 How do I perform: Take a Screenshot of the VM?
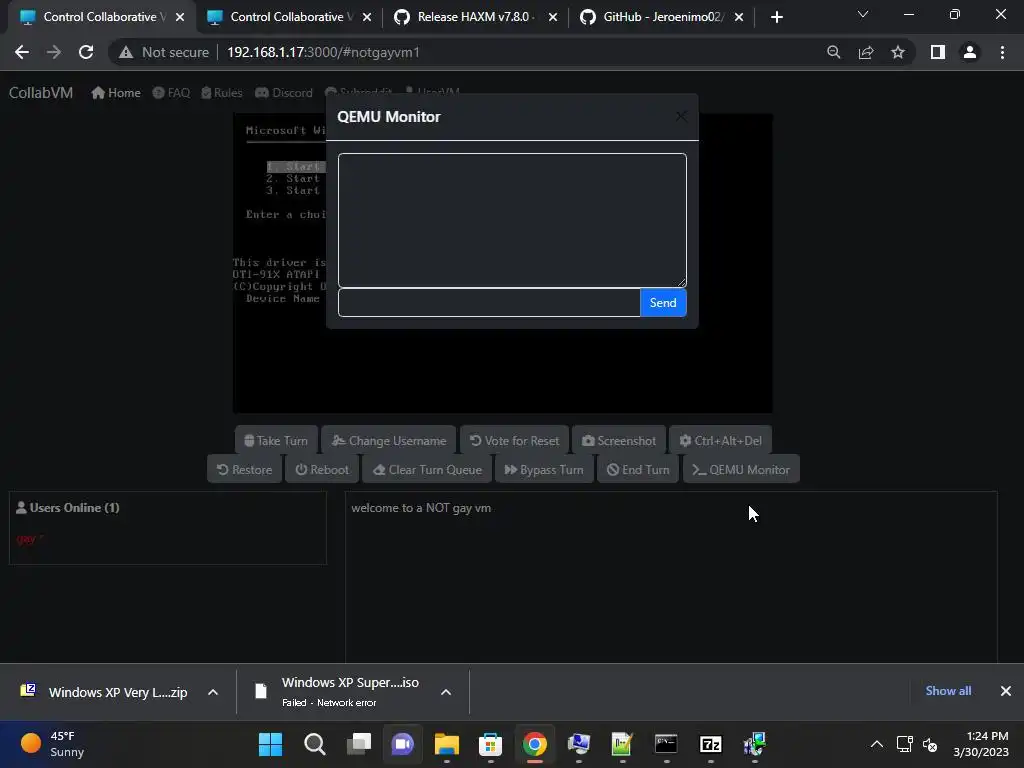(619, 441)
